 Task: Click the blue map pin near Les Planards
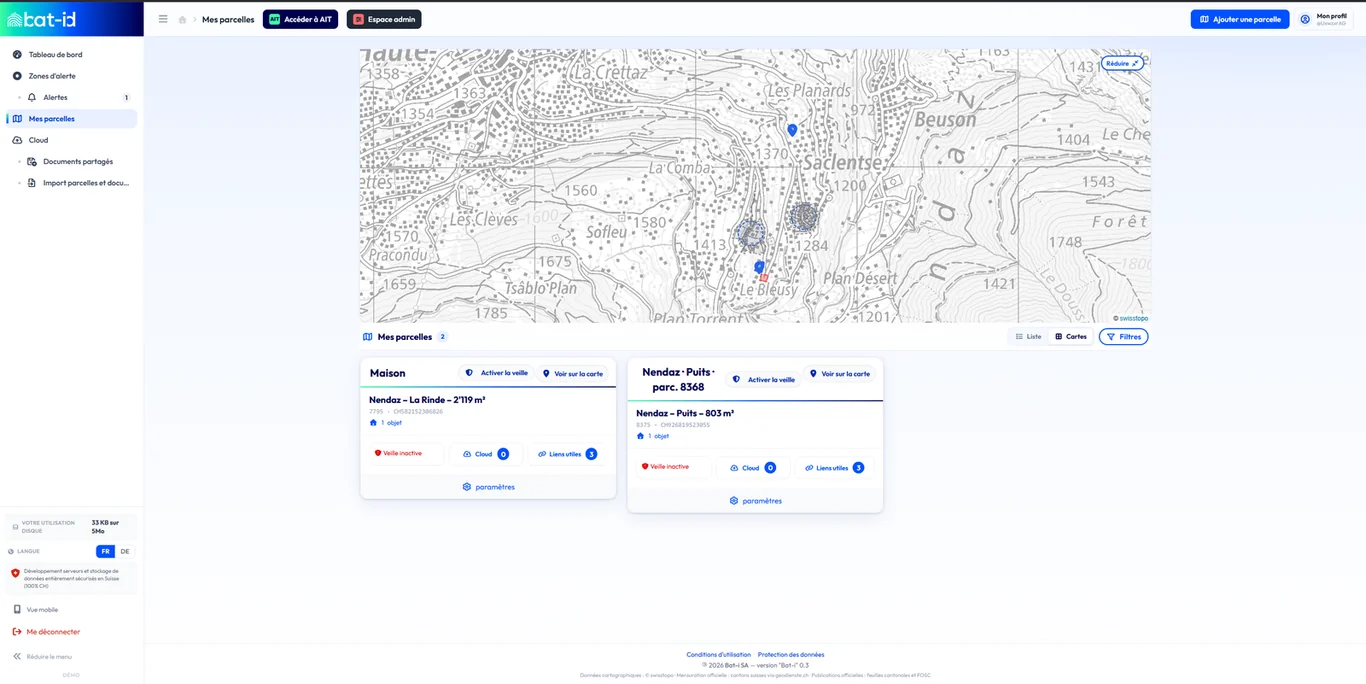792,130
